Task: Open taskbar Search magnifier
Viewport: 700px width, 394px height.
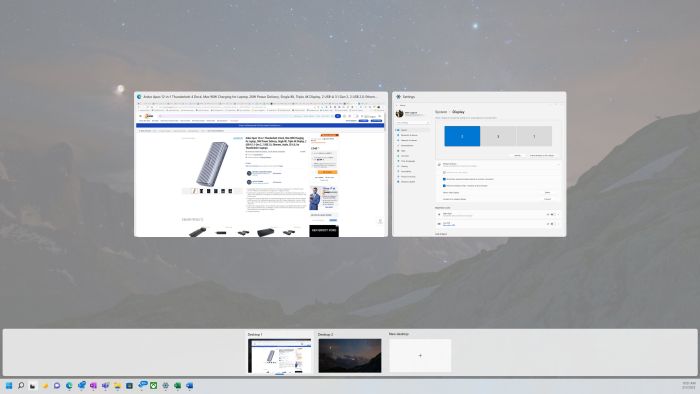Action: (21, 386)
